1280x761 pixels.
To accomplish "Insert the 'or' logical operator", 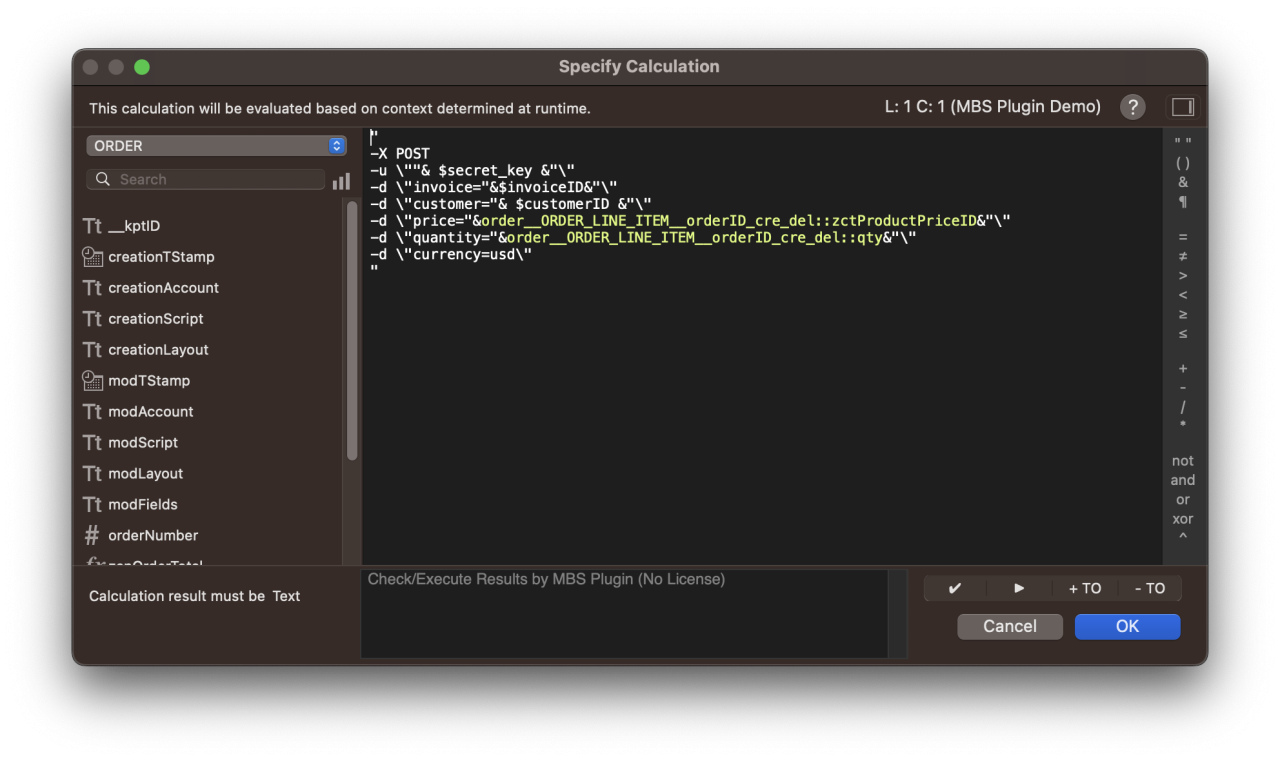I will pyautogui.click(x=1183, y=499).
